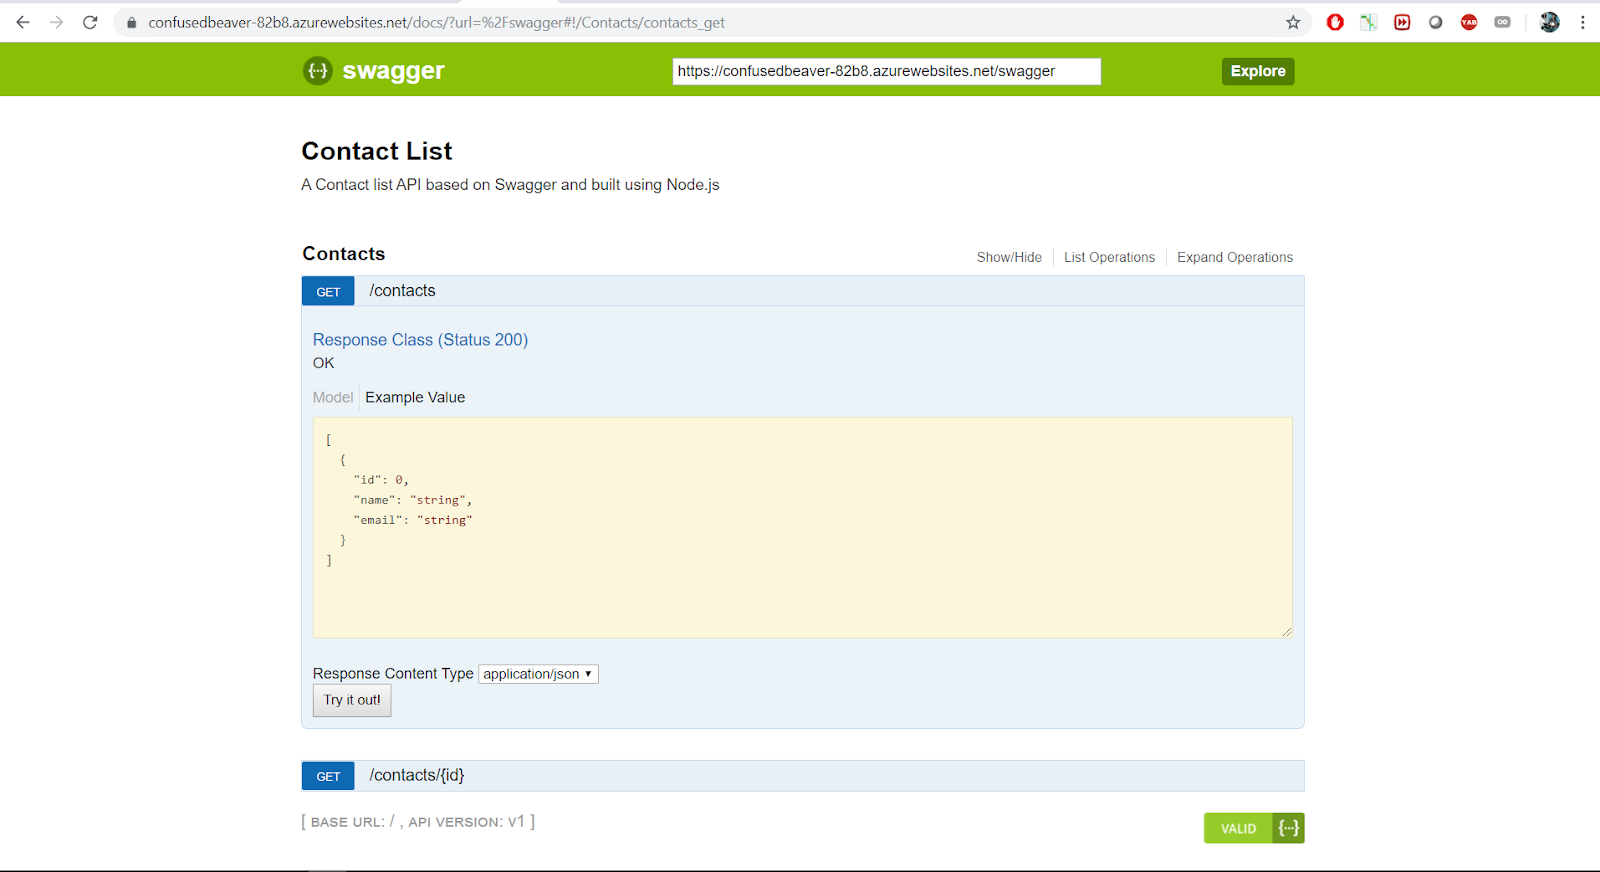
Task: Click the "name": "string" line
Action: click(x=413, y=500)
